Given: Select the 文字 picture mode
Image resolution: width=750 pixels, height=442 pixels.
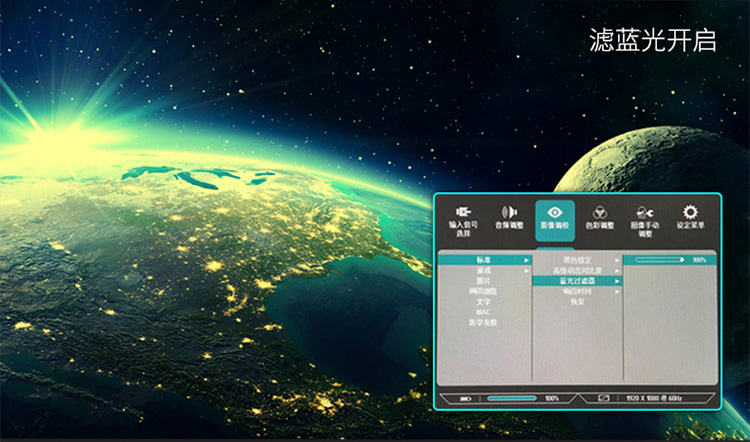Looking at the screenshot, I should click(484, 302).
